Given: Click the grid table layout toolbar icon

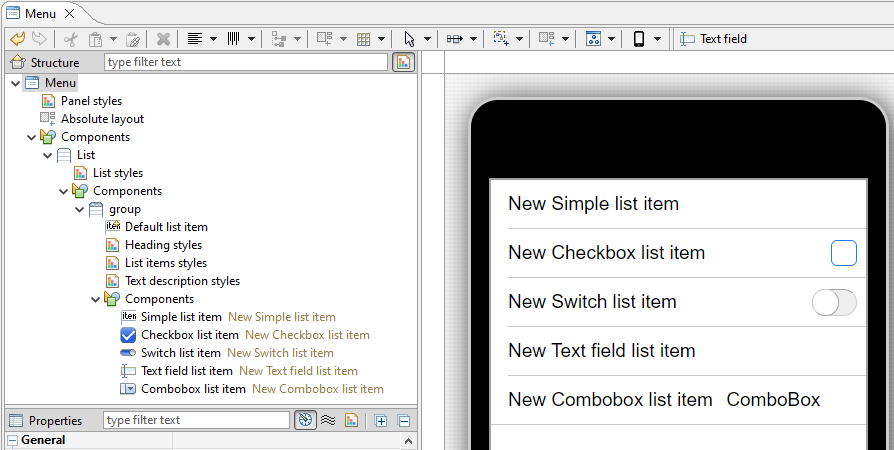Looking at the screenshot, I should (x=364, y=39).
